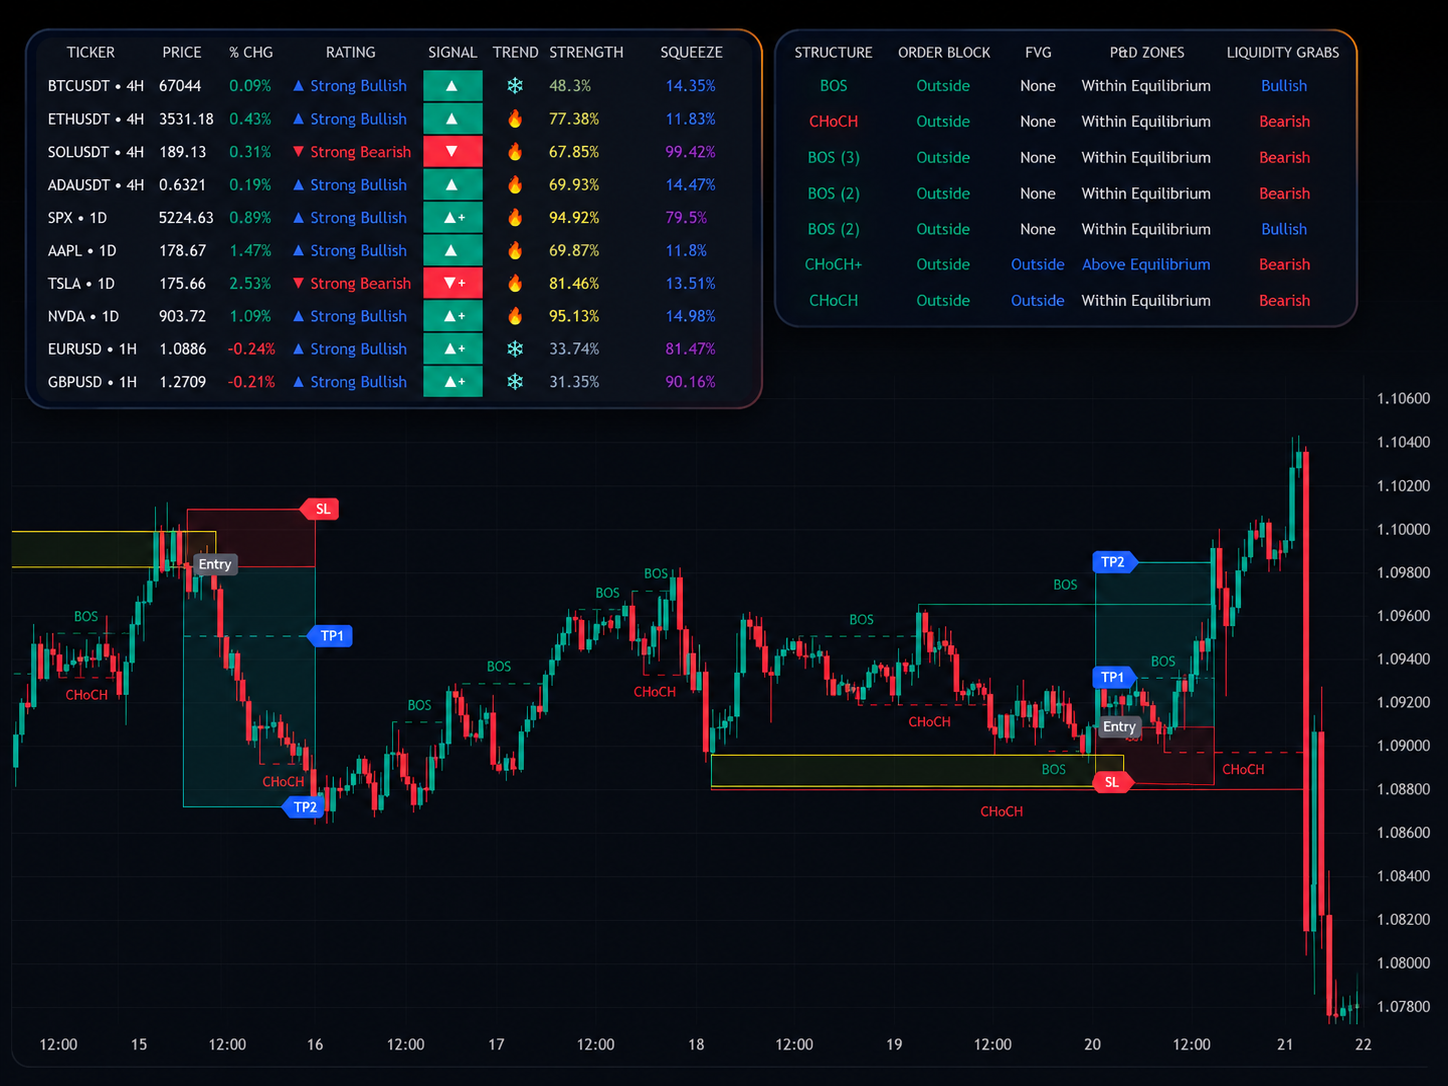The height and width of the screenshot is (1086, 1448).
Task: Select the Above Equilibrium zone cell
Action: [1146, 264]
